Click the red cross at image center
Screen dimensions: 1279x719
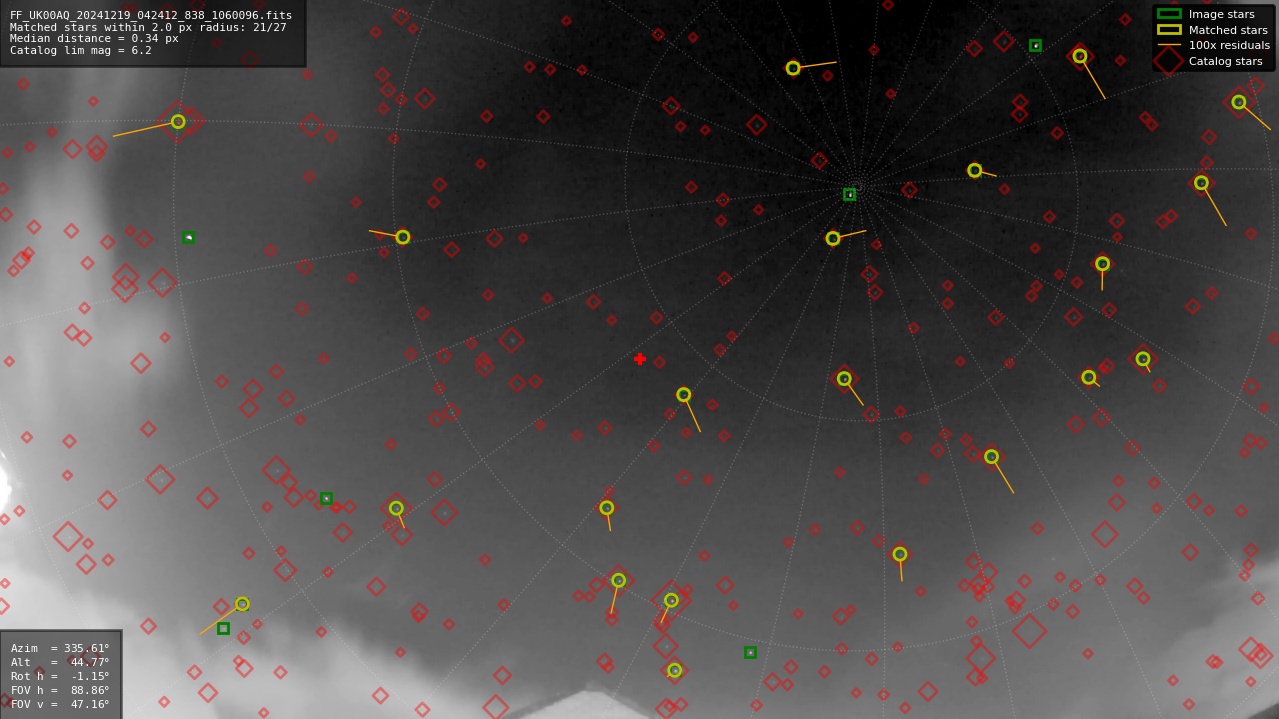click(x=640, y=359)
